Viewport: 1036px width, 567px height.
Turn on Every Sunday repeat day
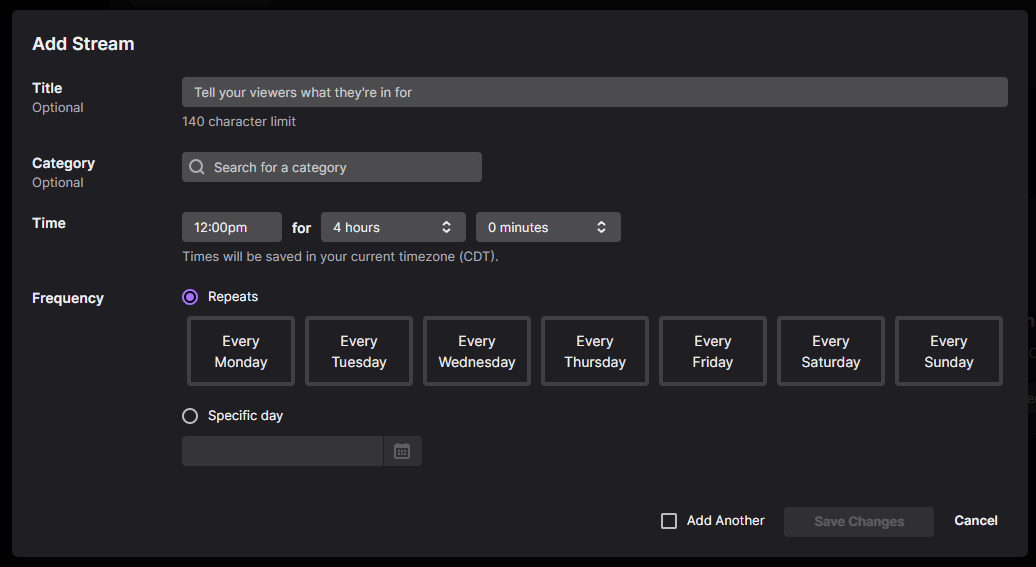coord(949,351)
